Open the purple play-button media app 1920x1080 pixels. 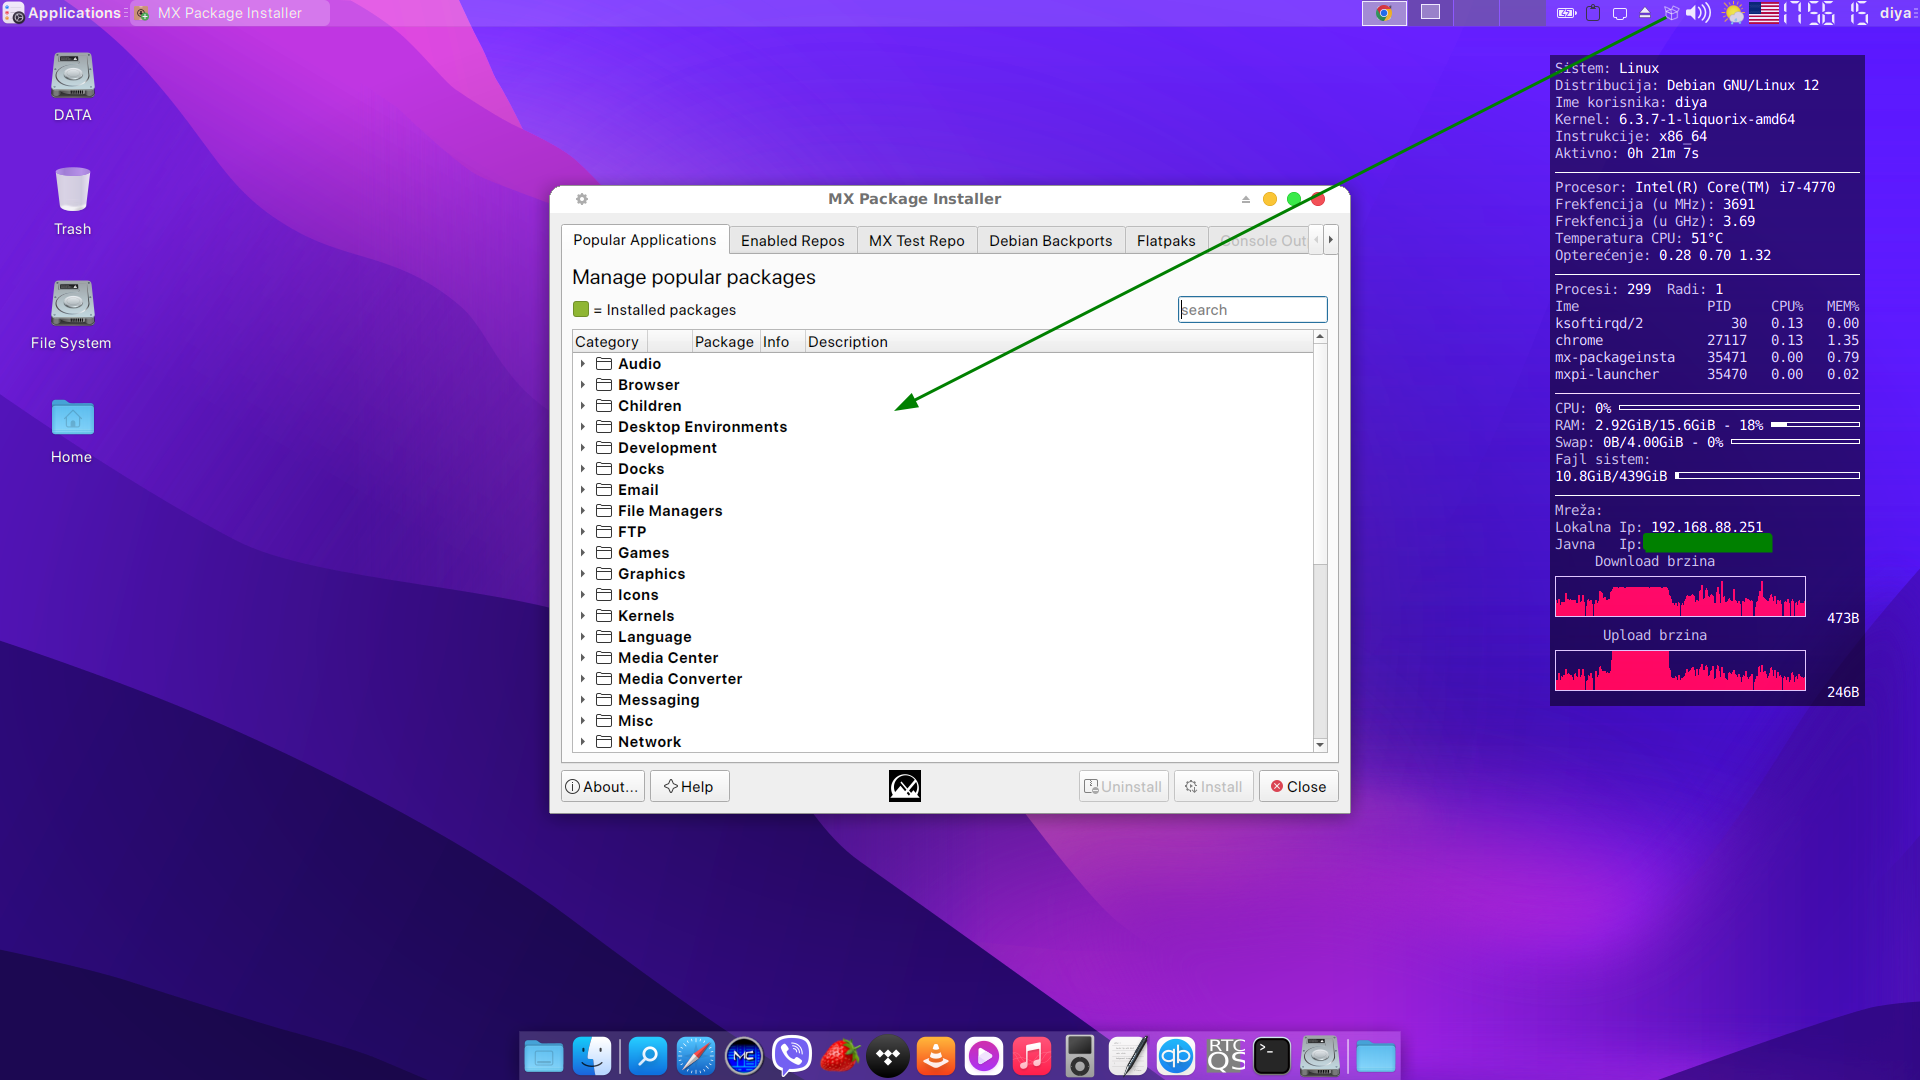984,1056
